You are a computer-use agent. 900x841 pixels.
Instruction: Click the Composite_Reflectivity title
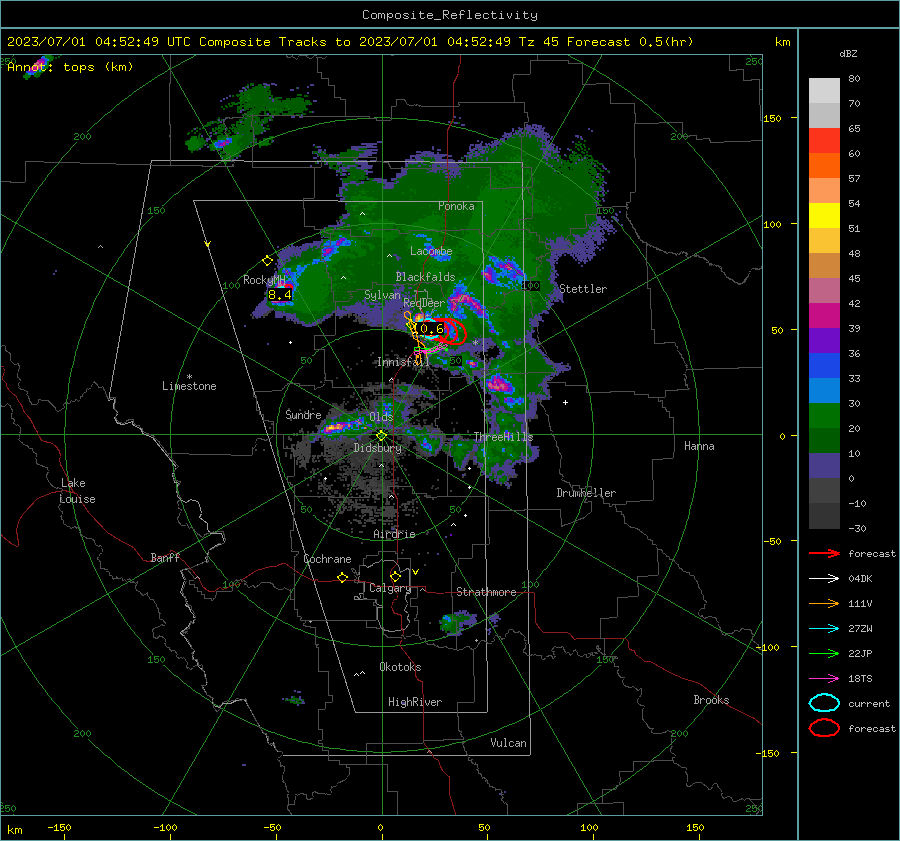tap(450, 15)
